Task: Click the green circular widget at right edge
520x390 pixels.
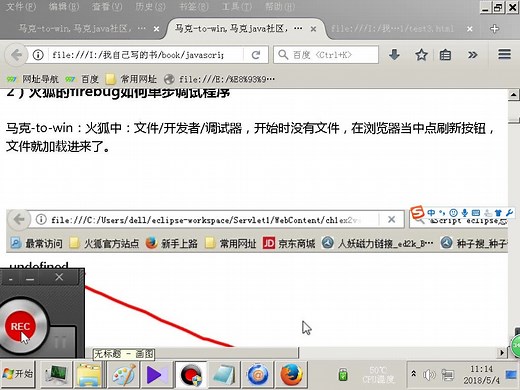Action: (516, 346)
